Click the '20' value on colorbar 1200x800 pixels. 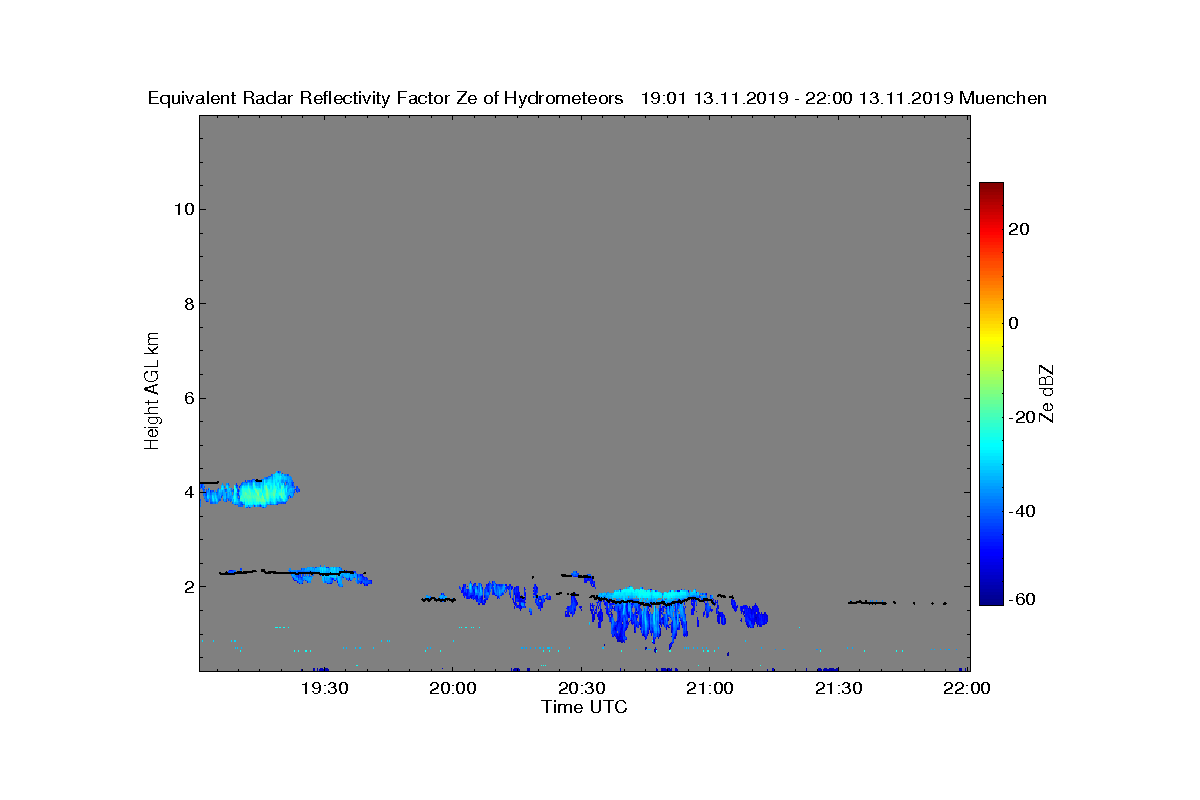pos(1019,229)
